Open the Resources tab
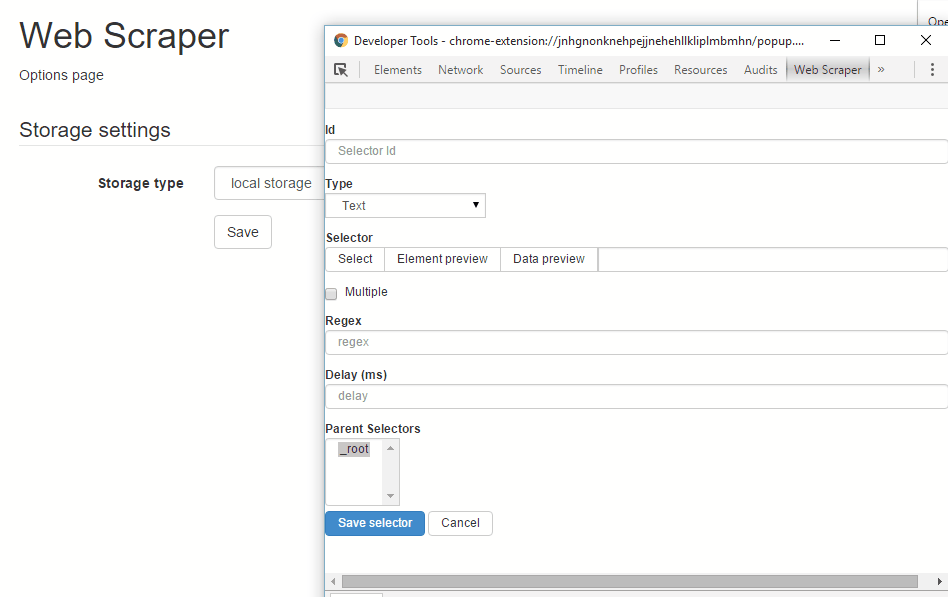 pyautogui.click(x=701, y=70)
